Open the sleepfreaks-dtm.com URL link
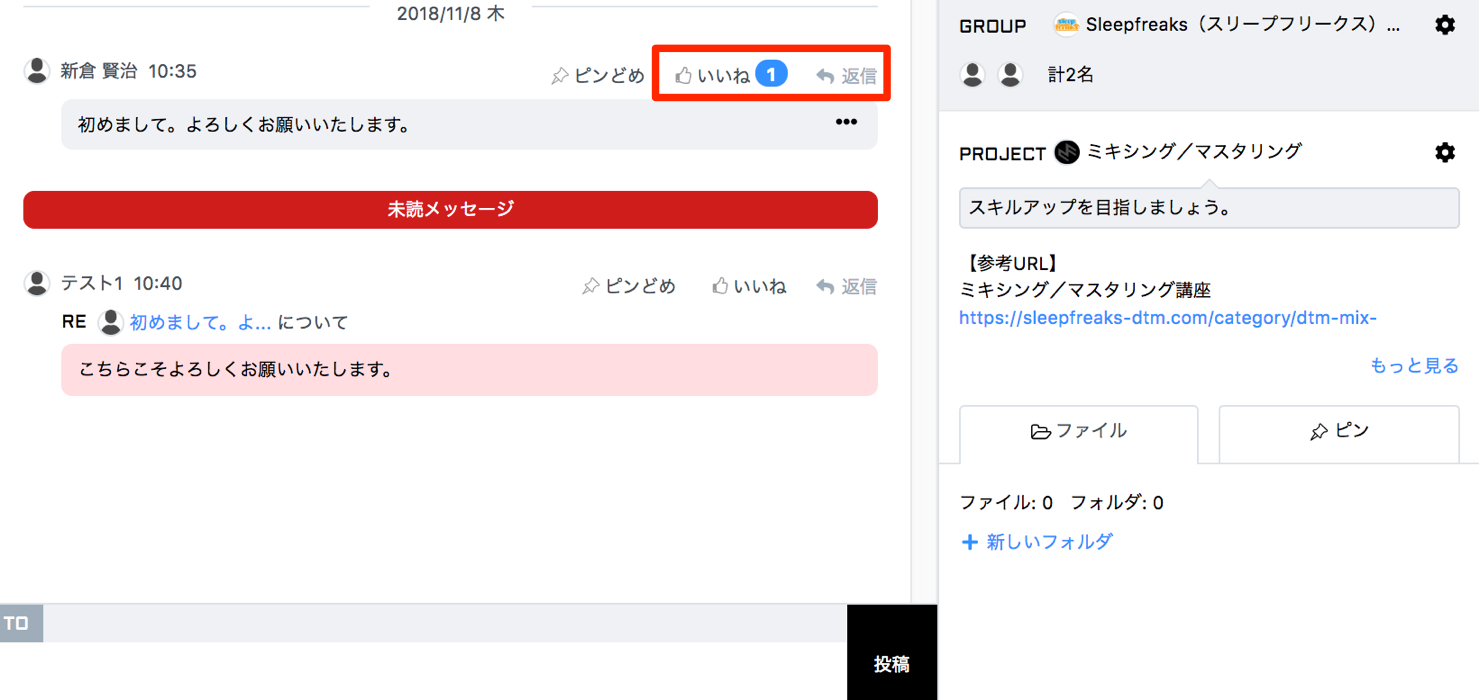Image resolution: width=1480 pixels, height=700 pixels. pos(1168,318)
